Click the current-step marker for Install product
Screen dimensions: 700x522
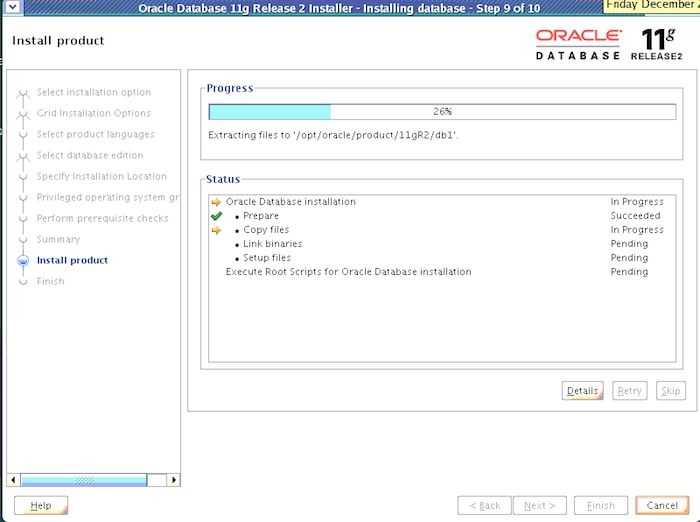(23, 260)
